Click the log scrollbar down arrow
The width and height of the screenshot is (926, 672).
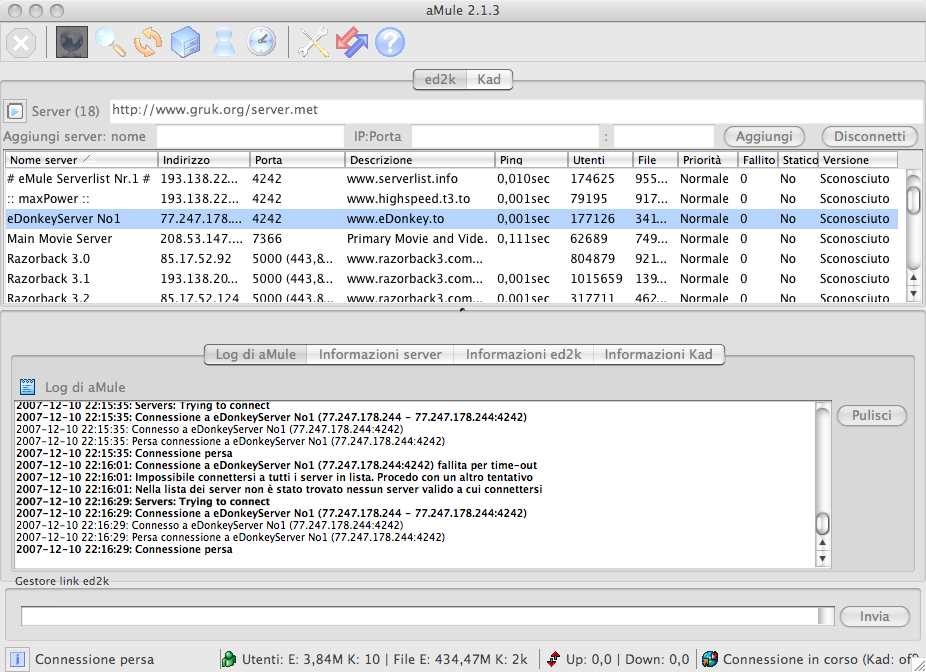tap(822, 558)
